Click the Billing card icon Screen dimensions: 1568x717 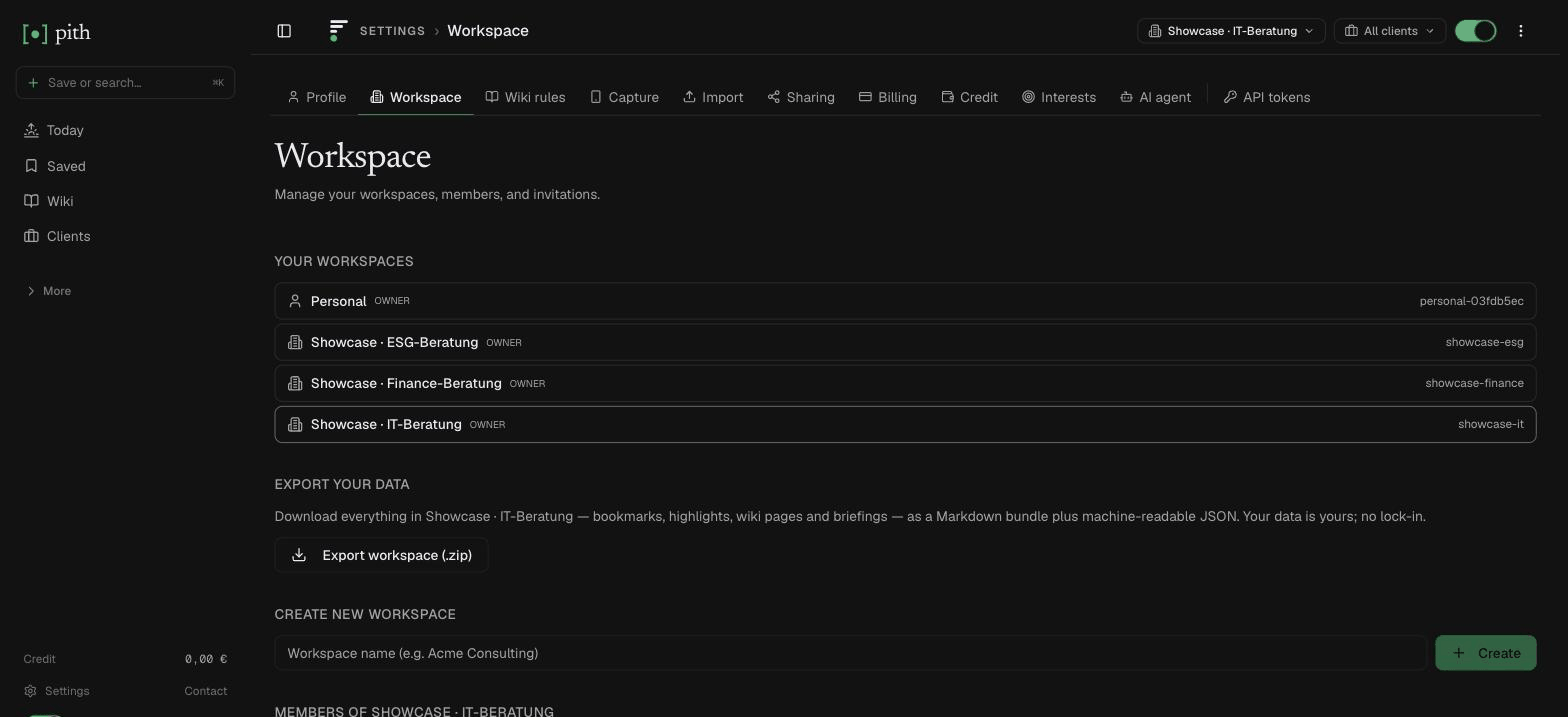pos(865,97)
